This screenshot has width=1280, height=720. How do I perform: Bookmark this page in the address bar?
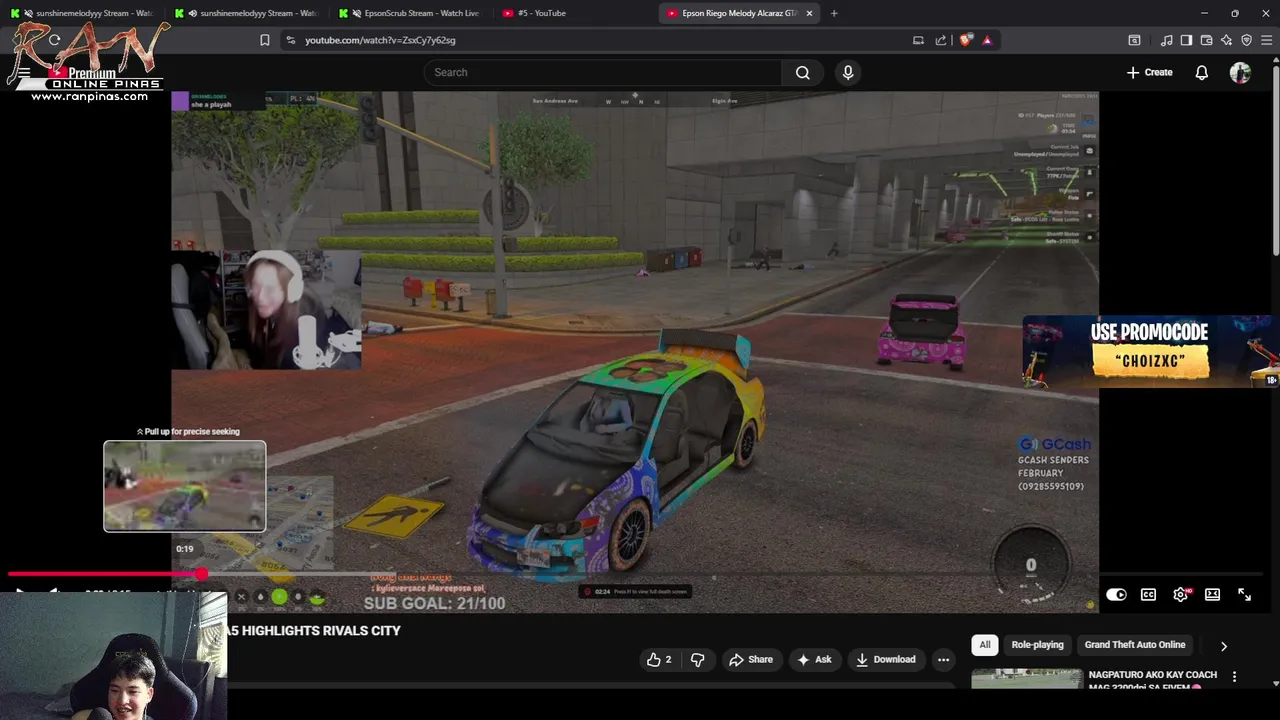264,40
